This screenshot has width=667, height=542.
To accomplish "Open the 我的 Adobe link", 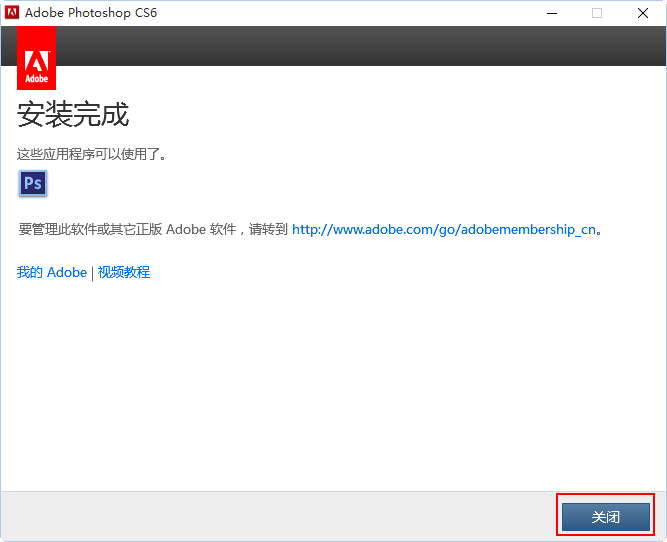I will tap(51, 272).
